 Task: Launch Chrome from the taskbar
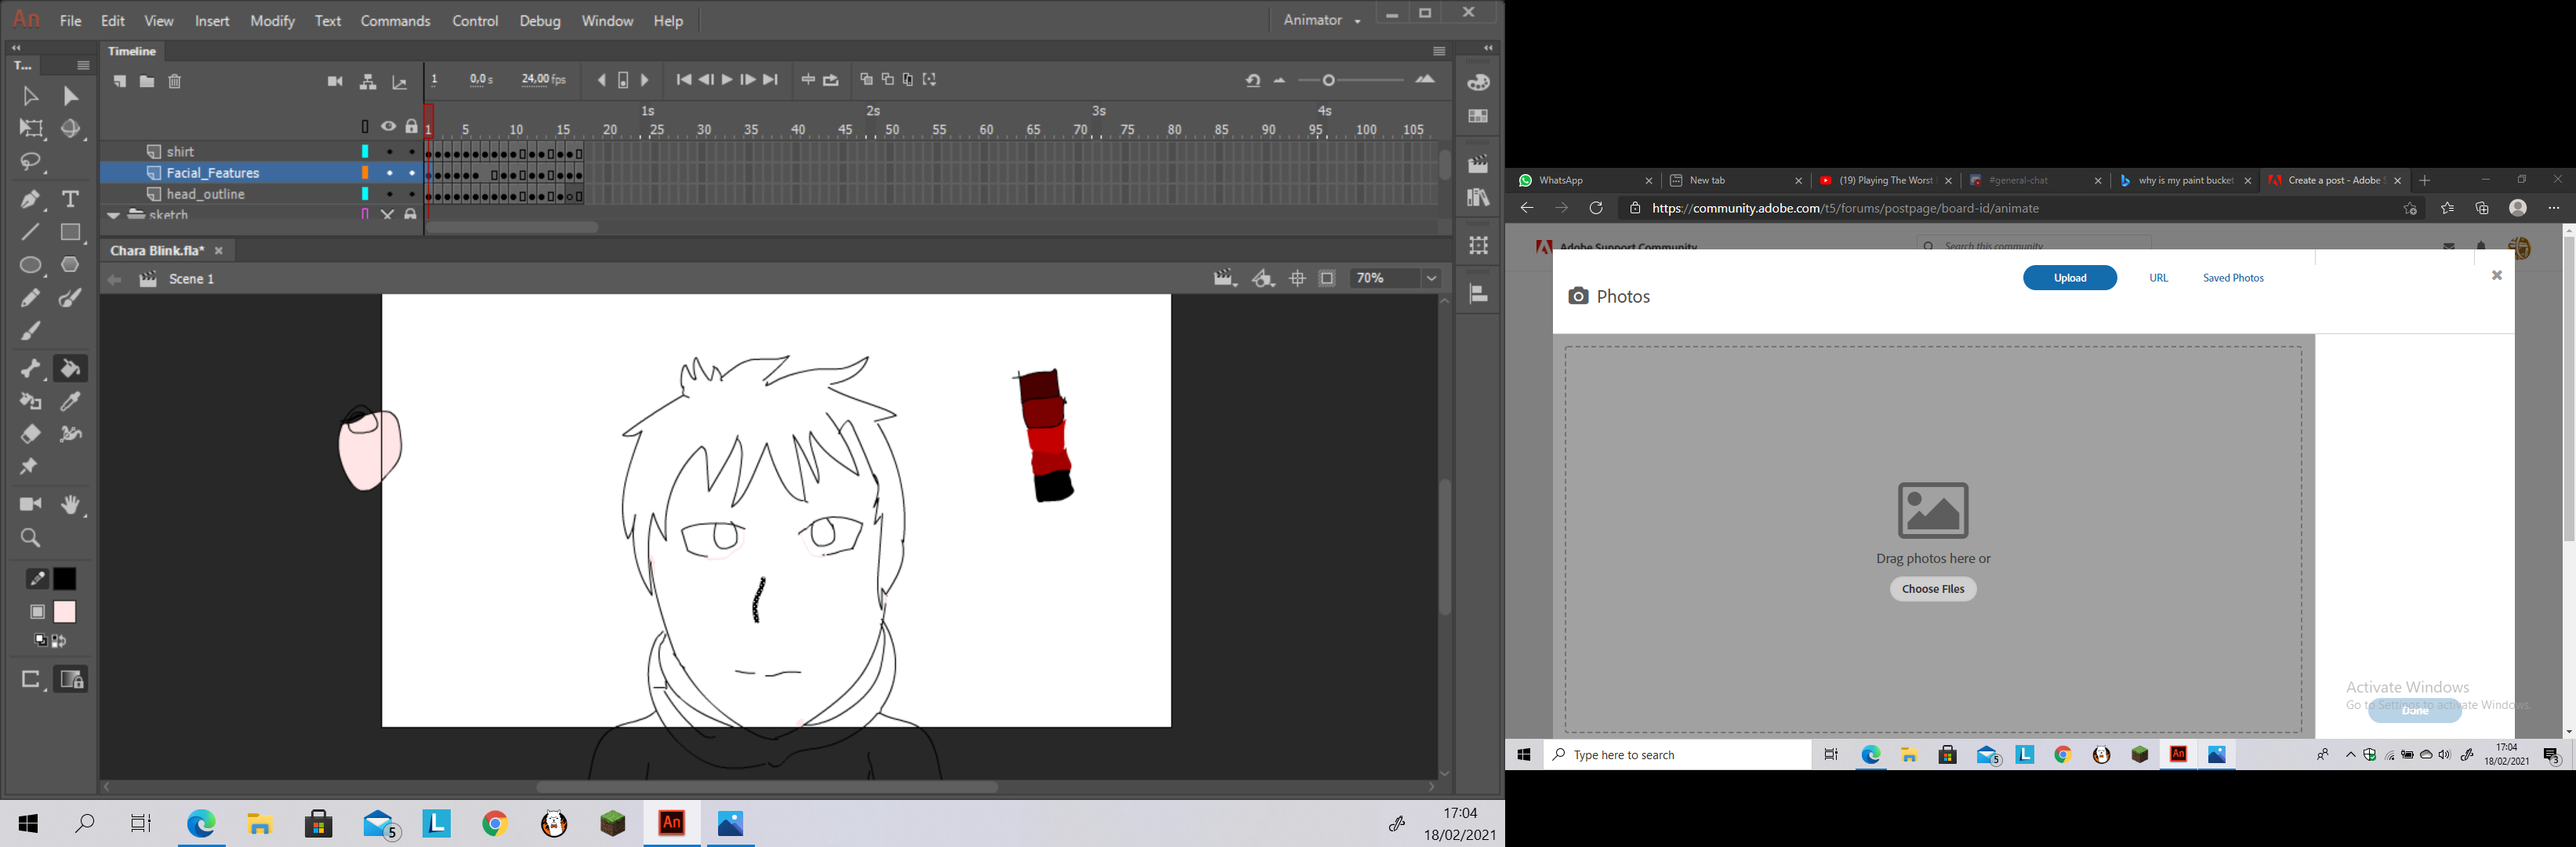495,823
